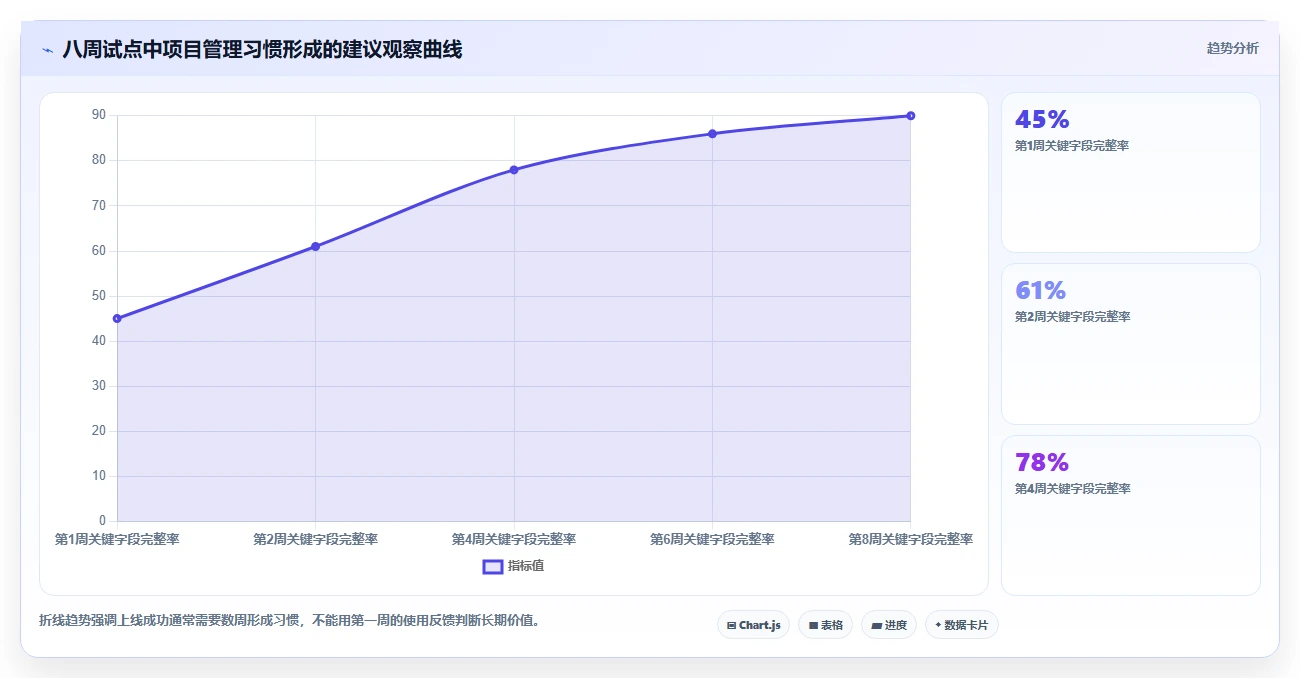Click the Chart.js tag
The image size is (1300, 678).
pyautogui.click(x=753, y=625)
